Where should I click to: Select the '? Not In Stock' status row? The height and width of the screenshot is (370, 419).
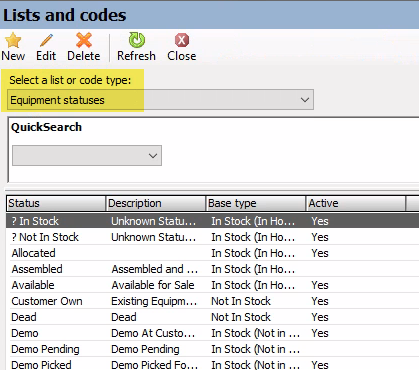pyautogui.click(x=213, y=237)
